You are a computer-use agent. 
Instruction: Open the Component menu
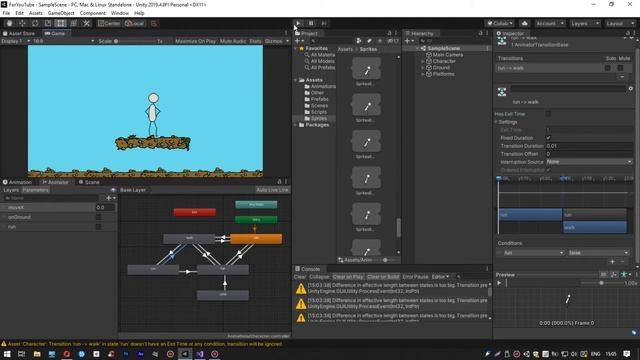point(92,13)
